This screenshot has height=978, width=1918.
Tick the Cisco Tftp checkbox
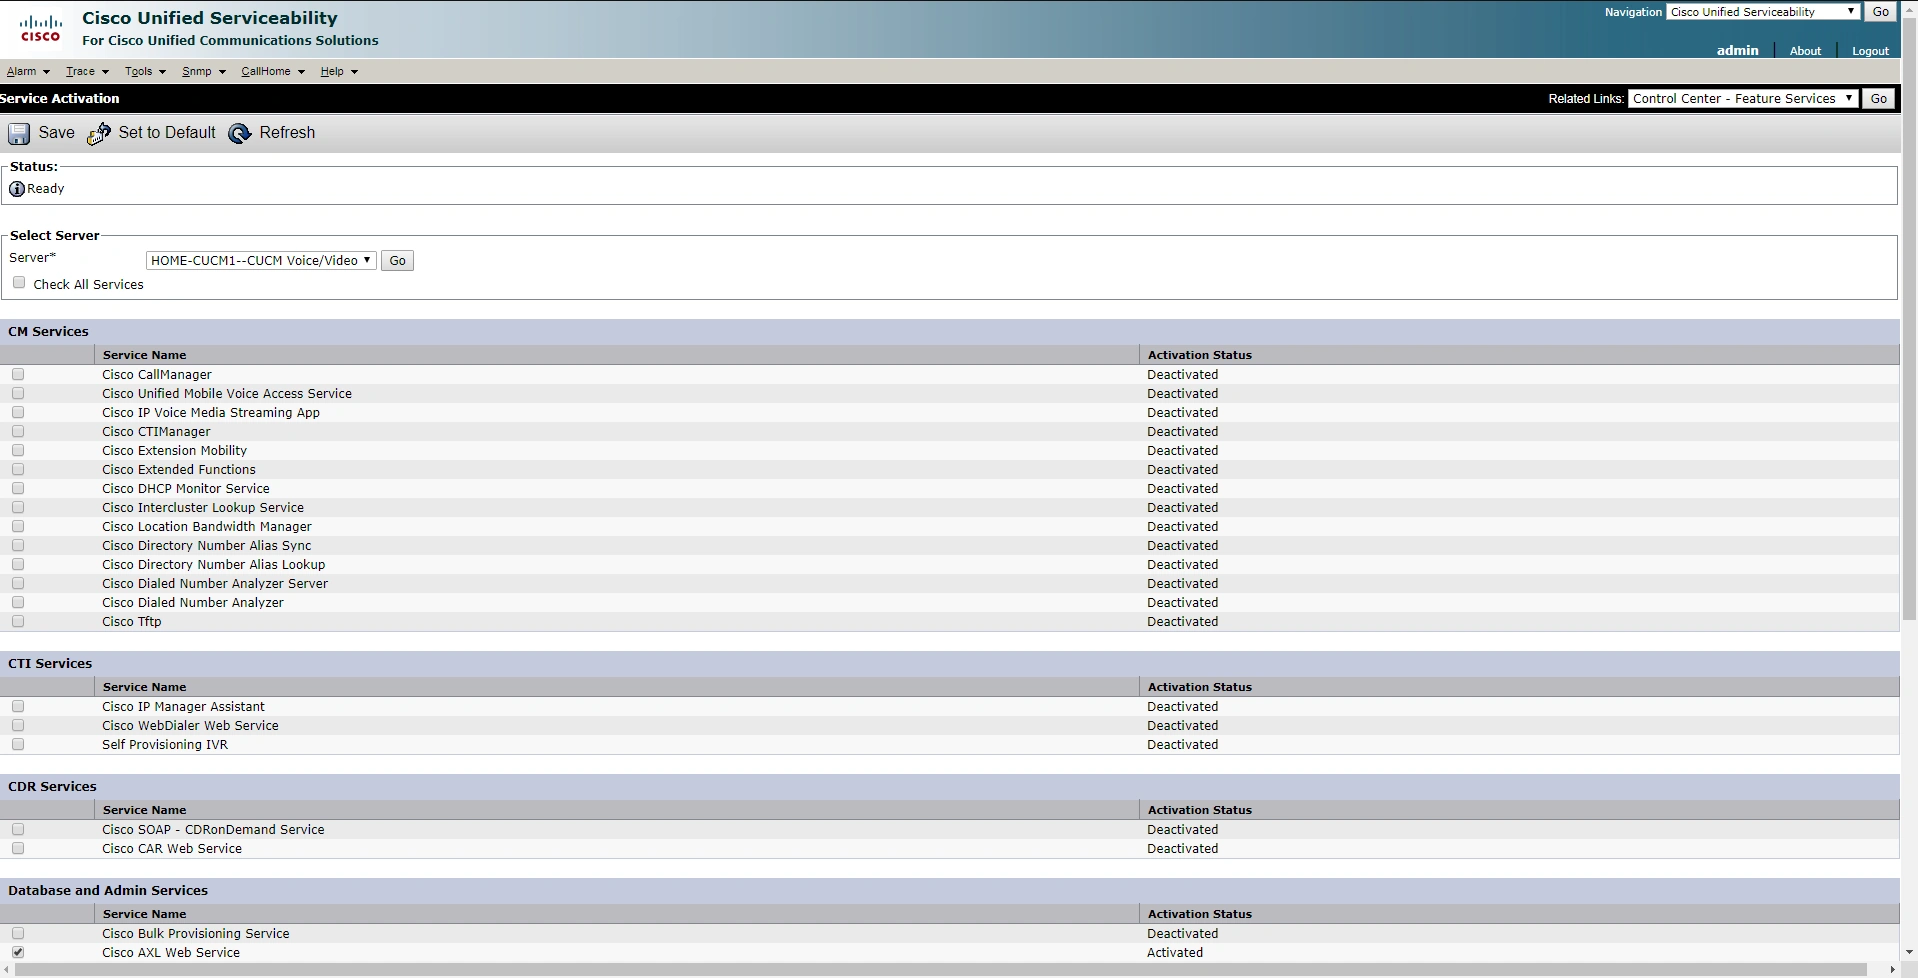(x=18, y=621)
